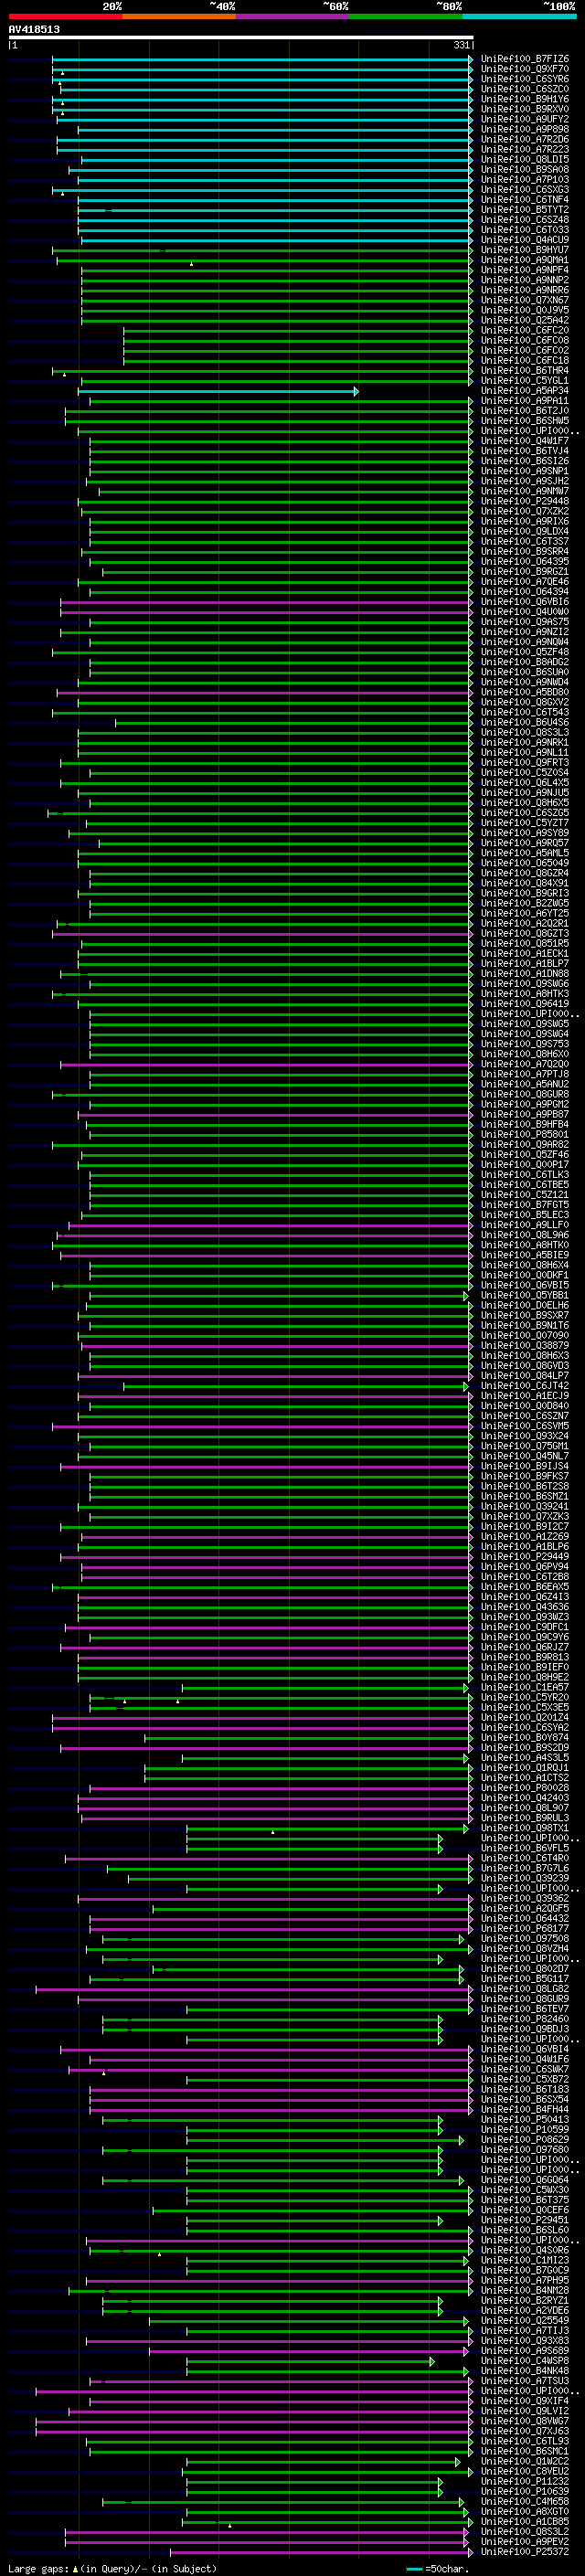Click the UniRef100_Q43636 label
The image size is (585, 2576).
[x=524, y=1607]
